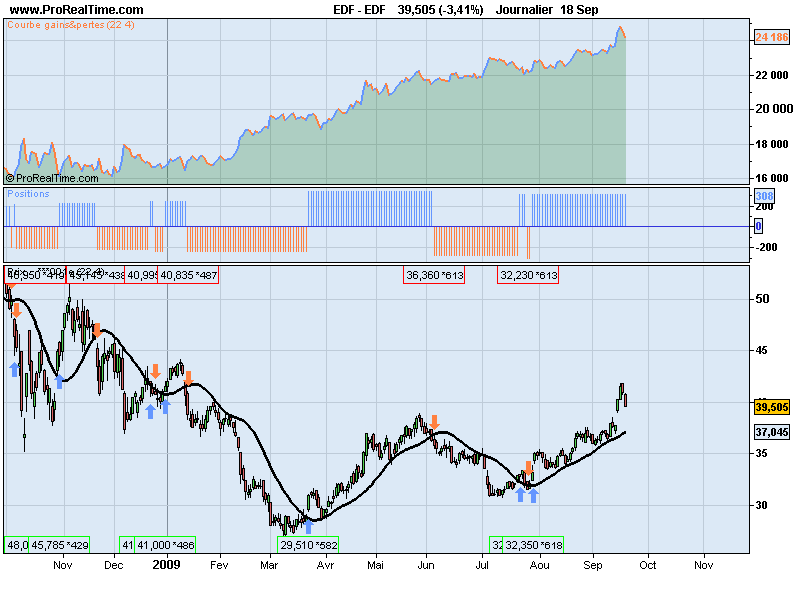Click the 16 000 equity axis value

[771, 178]
